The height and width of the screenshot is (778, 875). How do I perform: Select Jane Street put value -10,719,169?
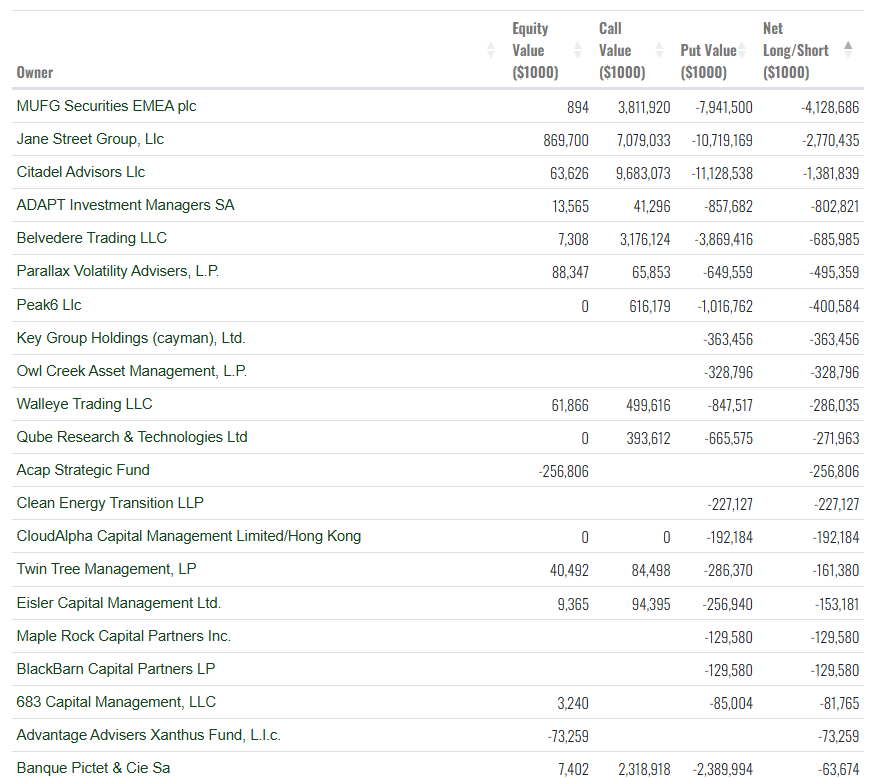click(x=722, y=140)
